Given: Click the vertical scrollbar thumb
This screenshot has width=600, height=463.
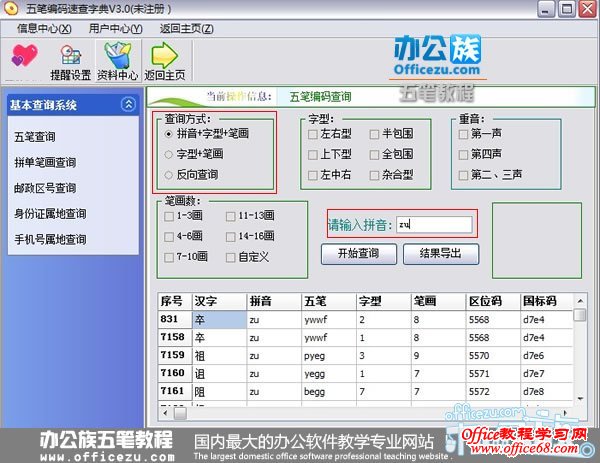Looking at the screenshot, I should pyautogui.click(x=580, y=315).
